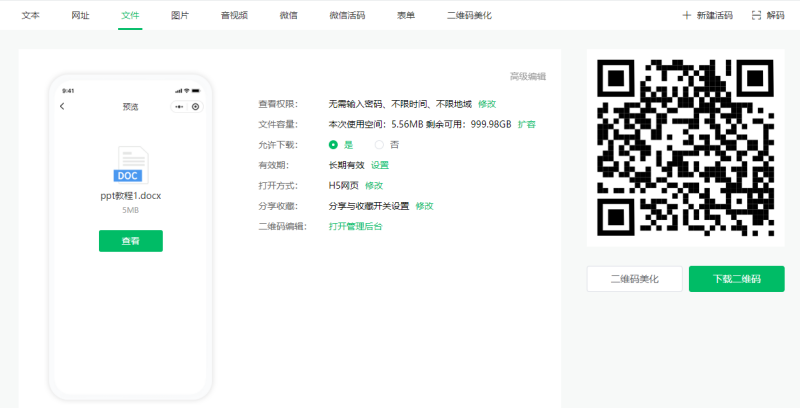Click the blue DOC file icon
Image resolution: width=800 pixels, height=408 pixels.
coord(131,165)
